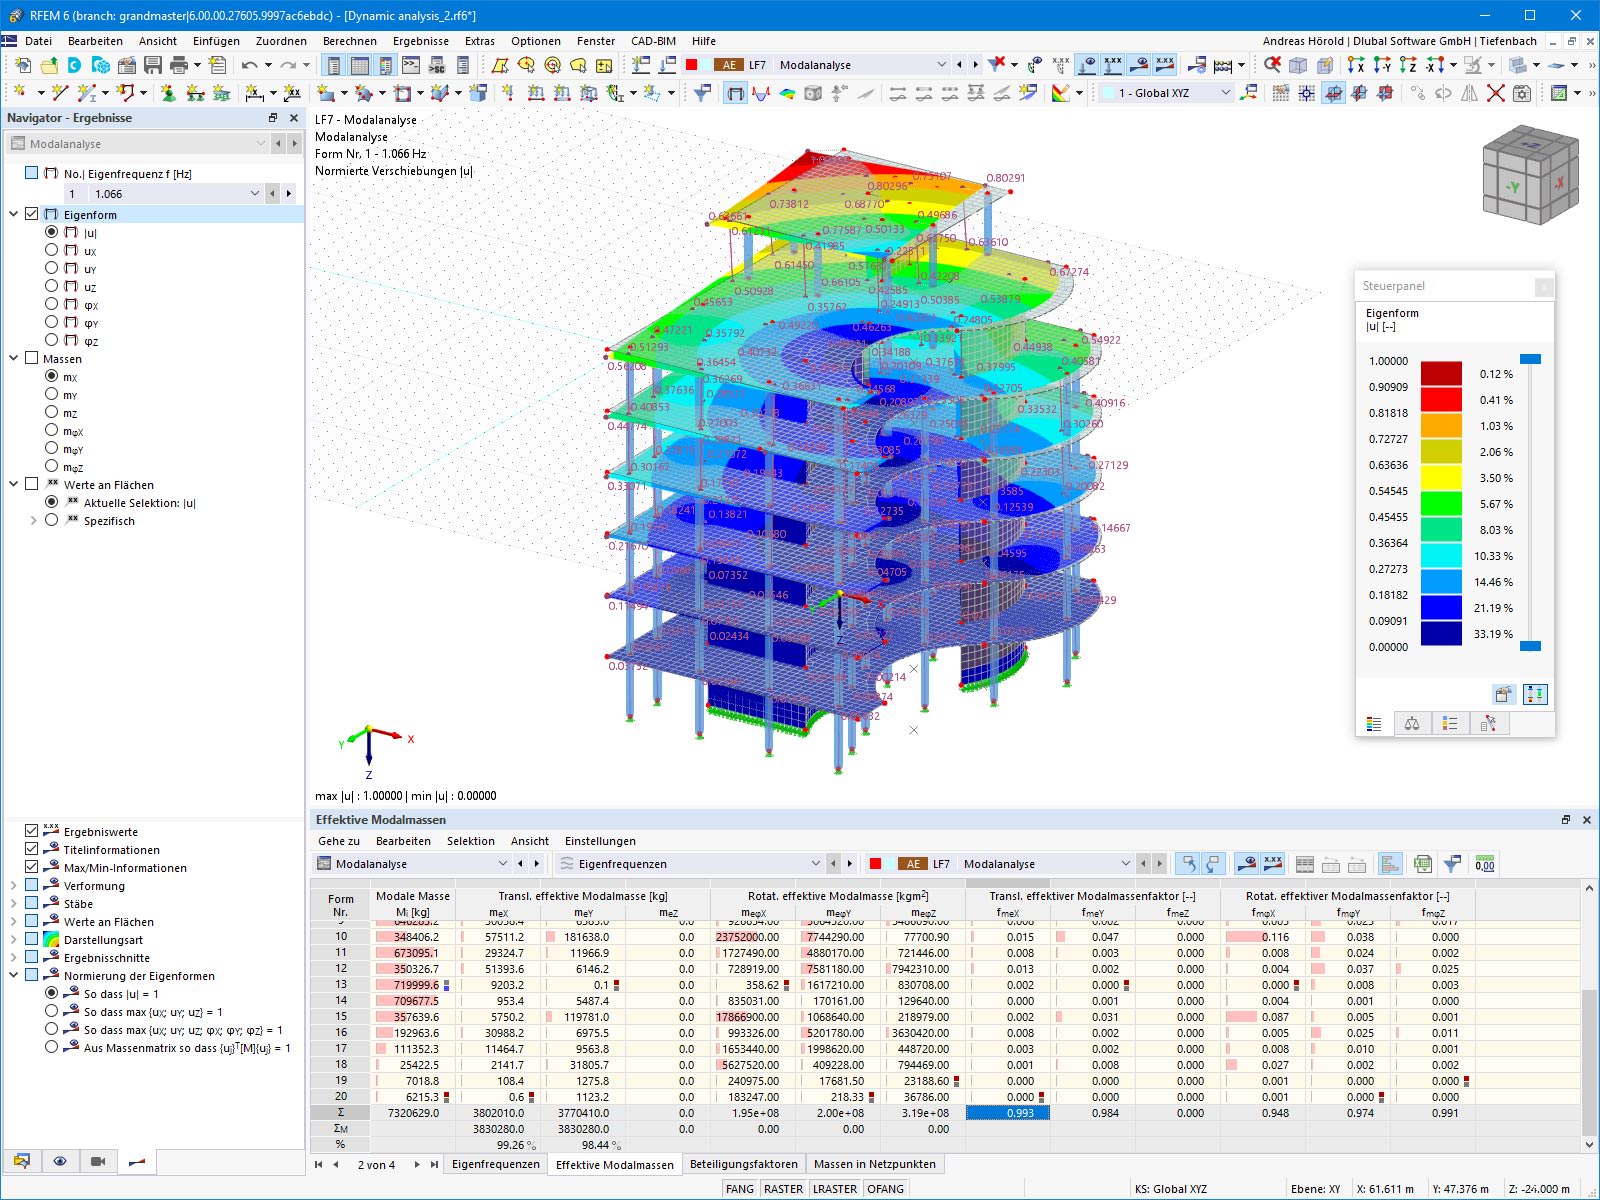The image size is (1600, 1200).
Task: Click the eye display icon in navigator bottom
Action: click(60, 1161)
